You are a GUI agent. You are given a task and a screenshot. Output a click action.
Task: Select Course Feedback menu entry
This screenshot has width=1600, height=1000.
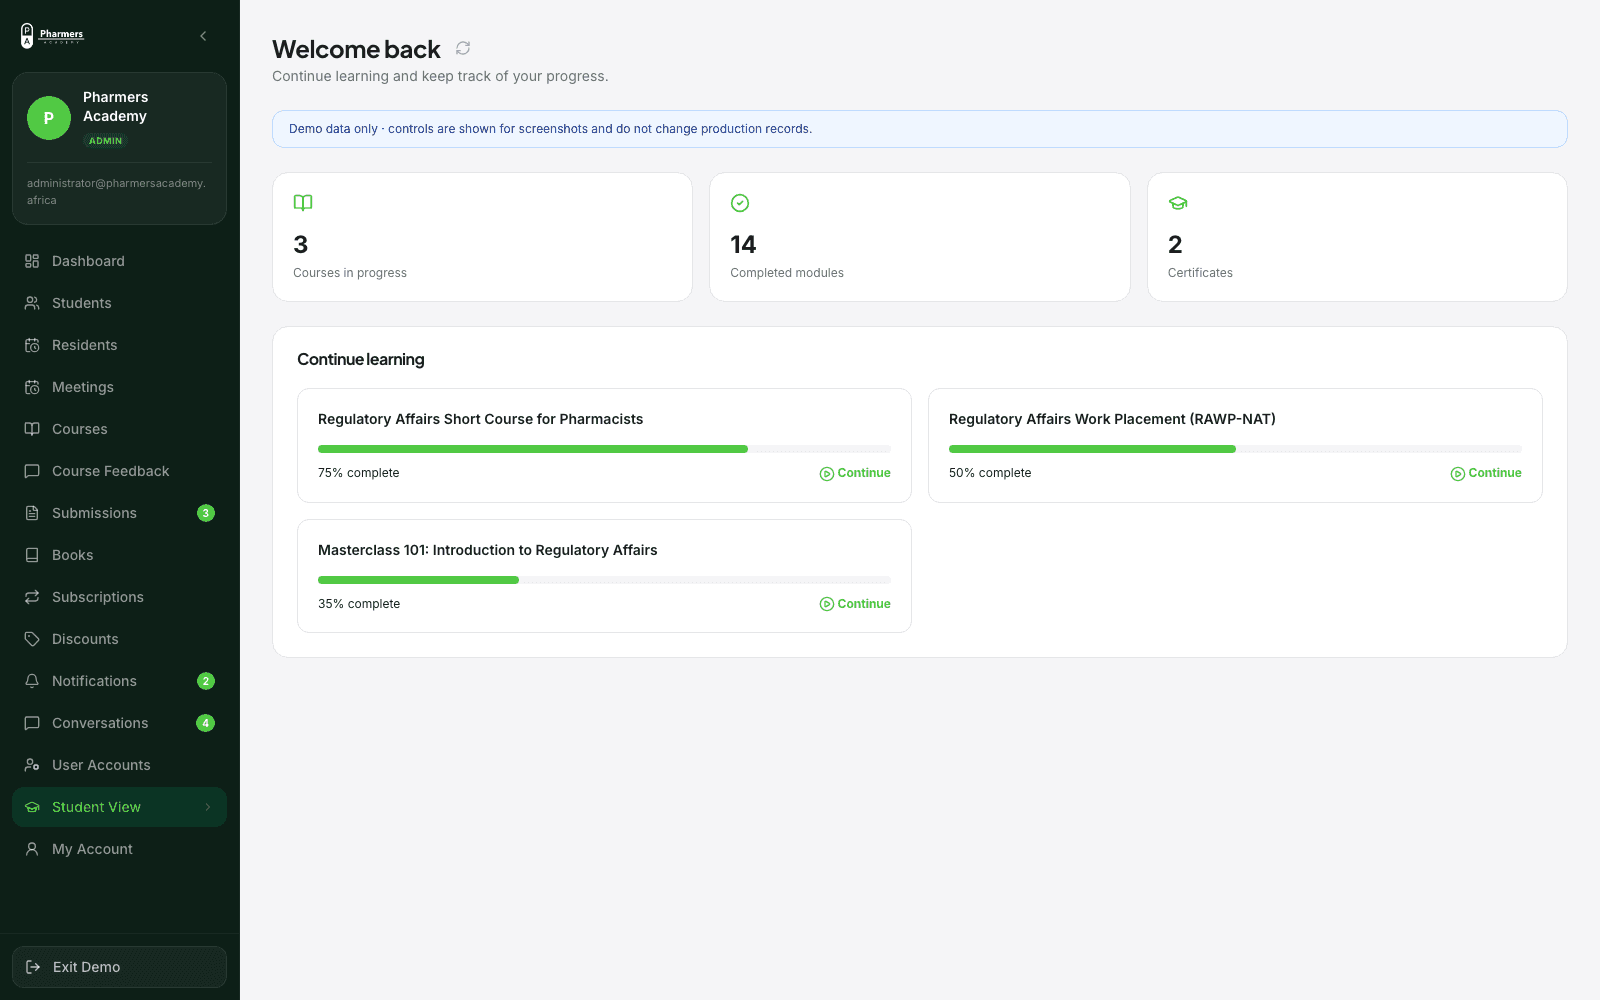click(x=119, y=471)
